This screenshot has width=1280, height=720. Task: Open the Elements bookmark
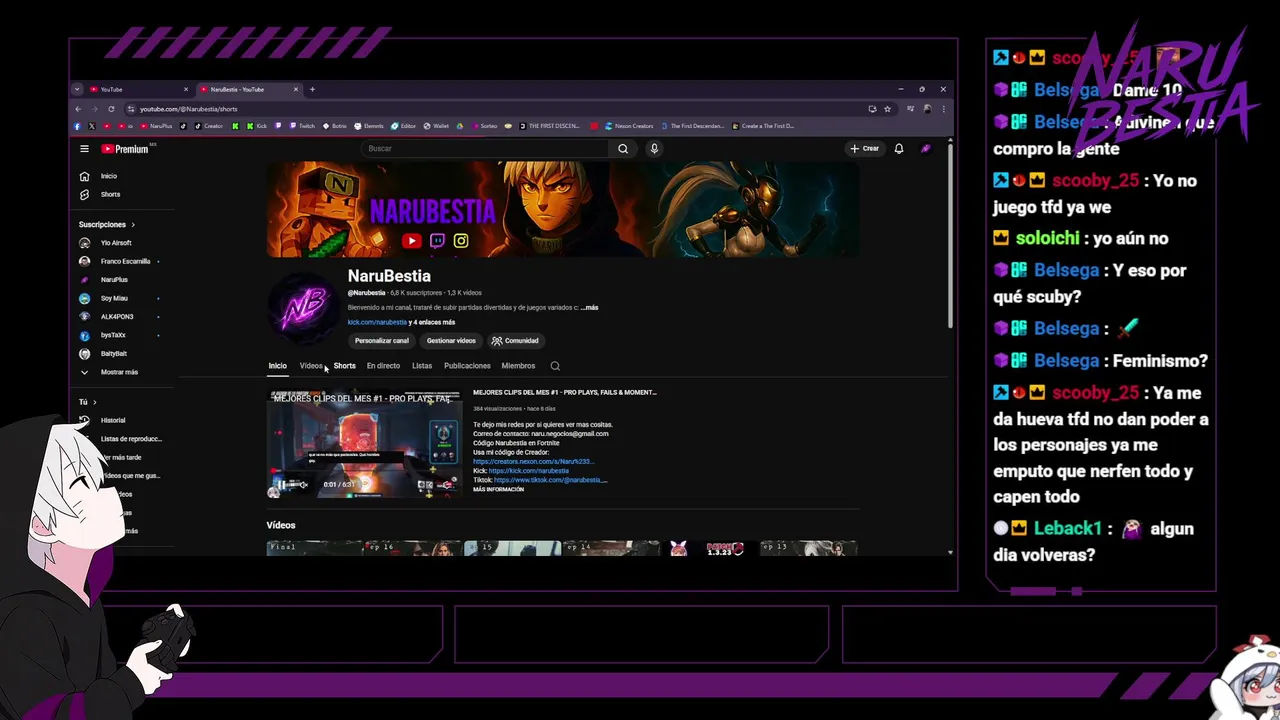[368, 126]
